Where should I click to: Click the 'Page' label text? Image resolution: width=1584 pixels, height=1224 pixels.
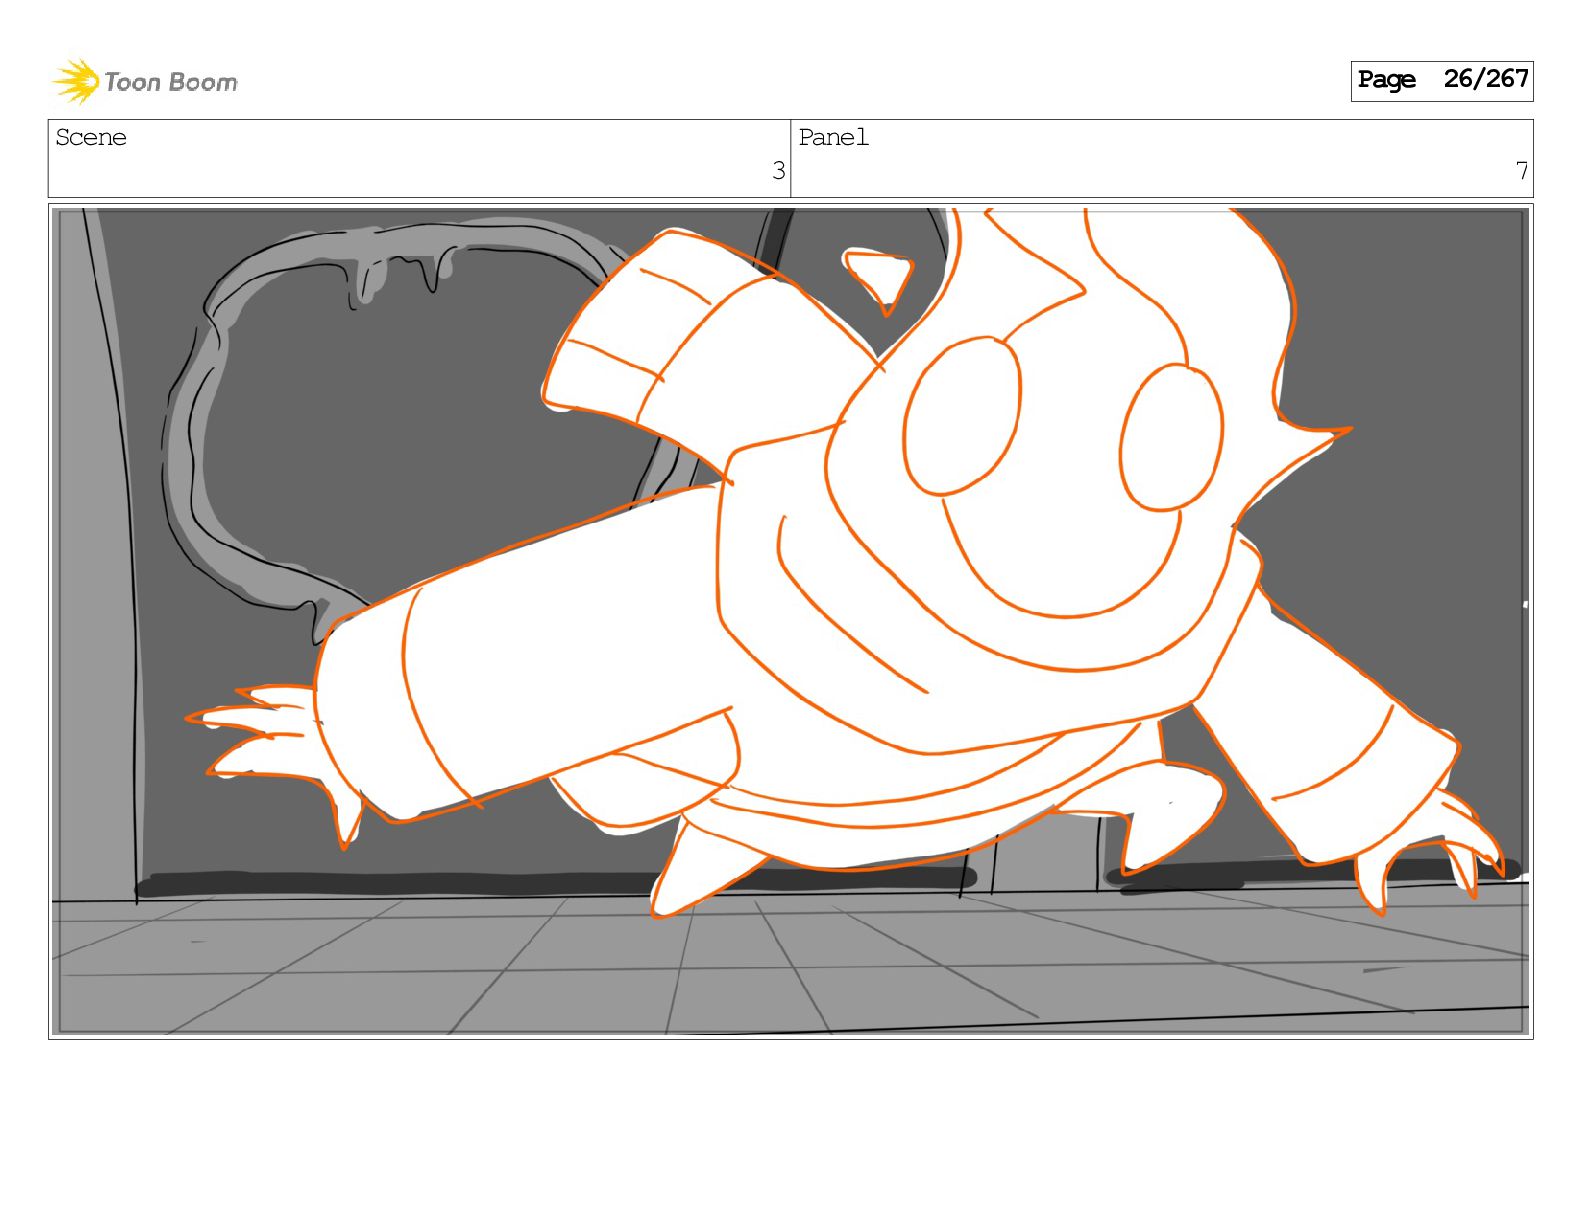tap(1386, 80)
